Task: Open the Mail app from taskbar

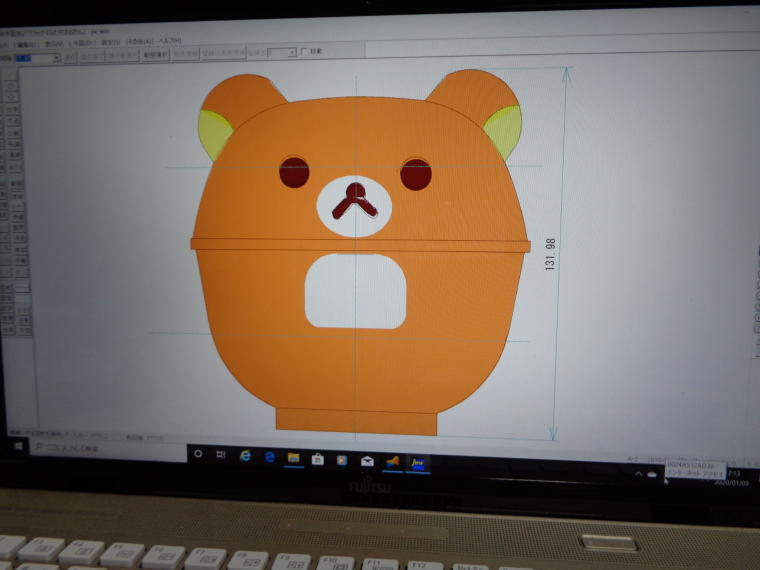Action: point(367,460)
